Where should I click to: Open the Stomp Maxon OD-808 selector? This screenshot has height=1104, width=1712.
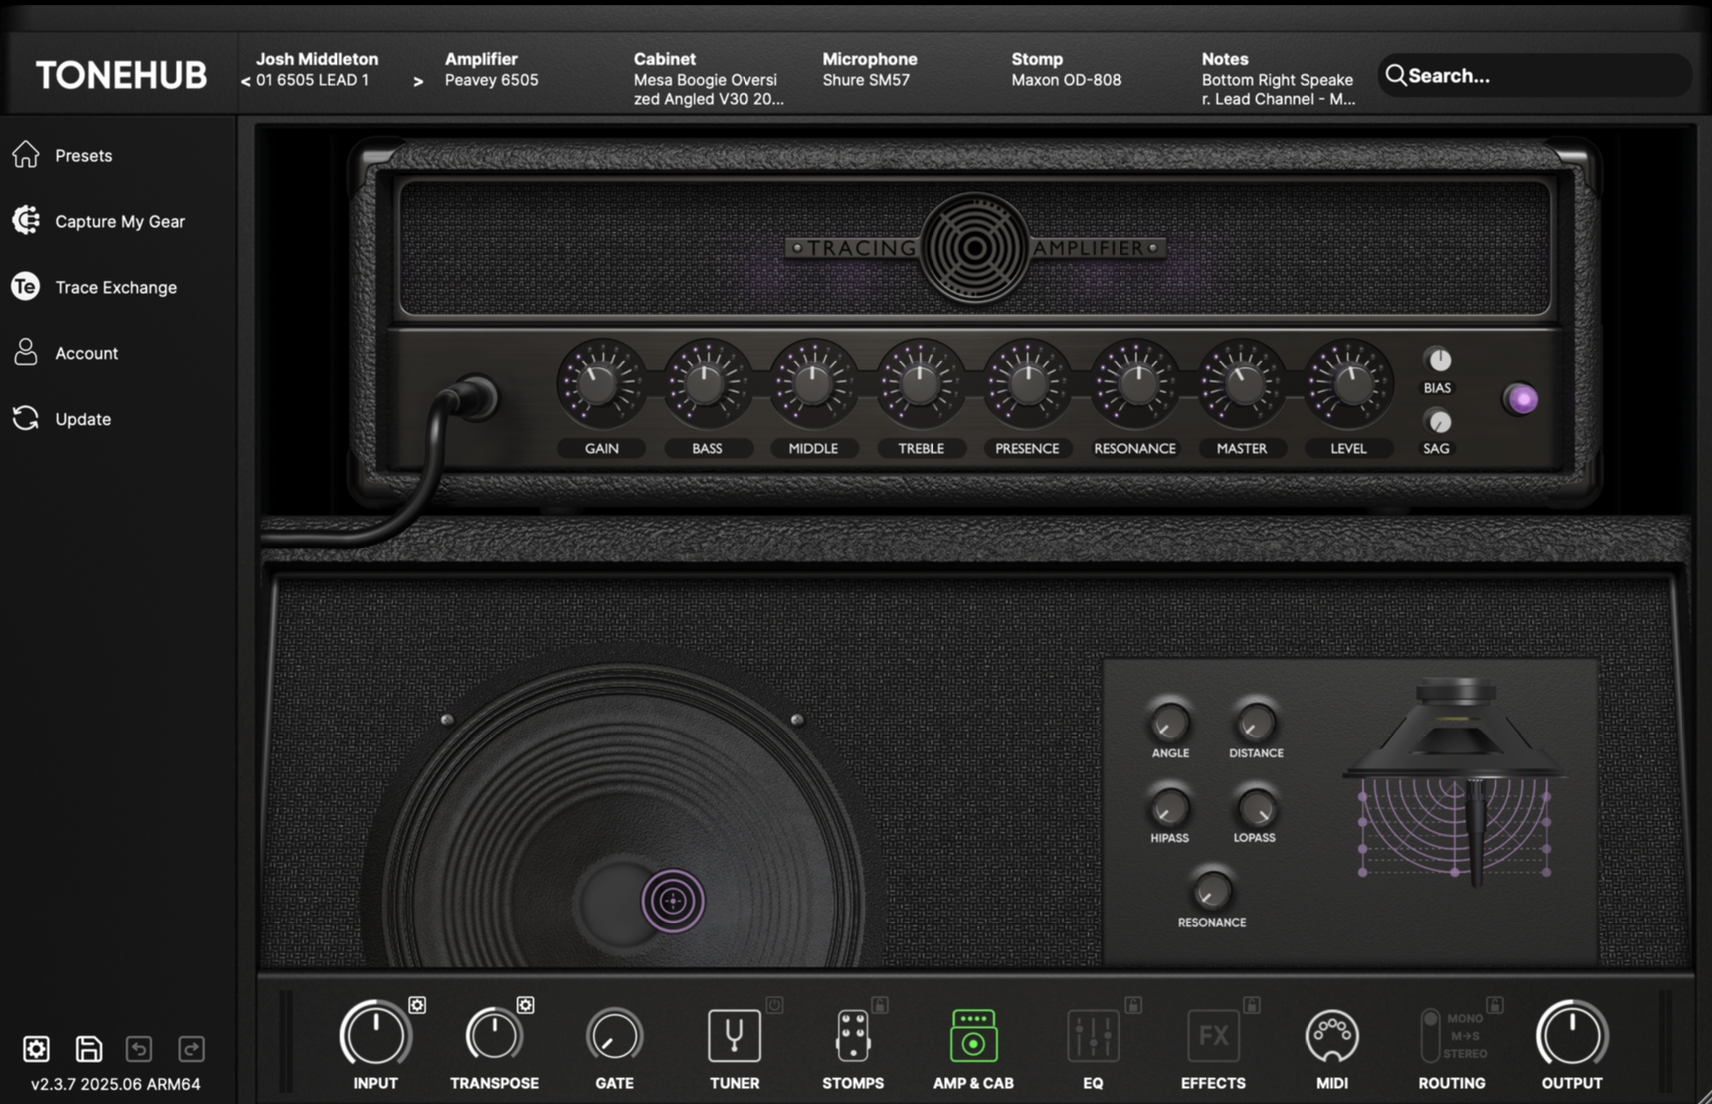click(1066, 69)
